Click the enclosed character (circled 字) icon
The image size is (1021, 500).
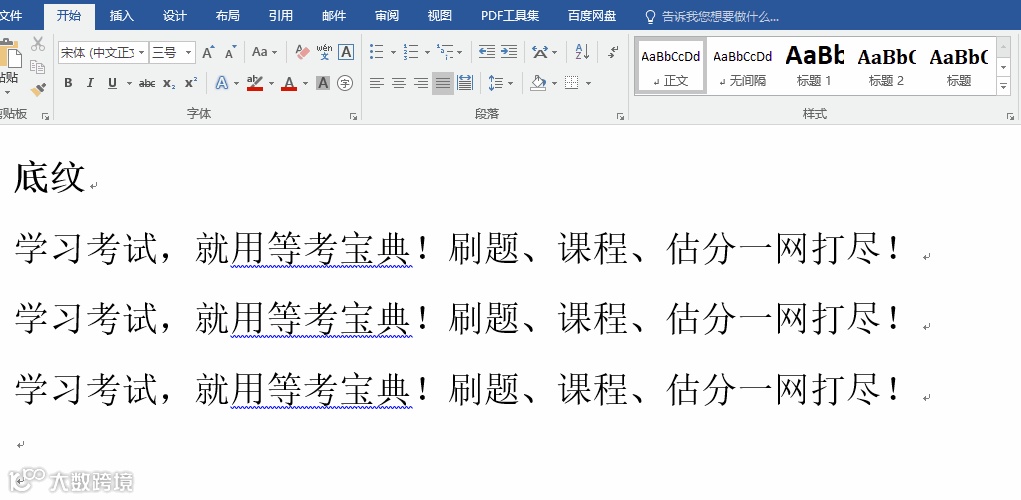pyautogui.click(x=345, y=83)
